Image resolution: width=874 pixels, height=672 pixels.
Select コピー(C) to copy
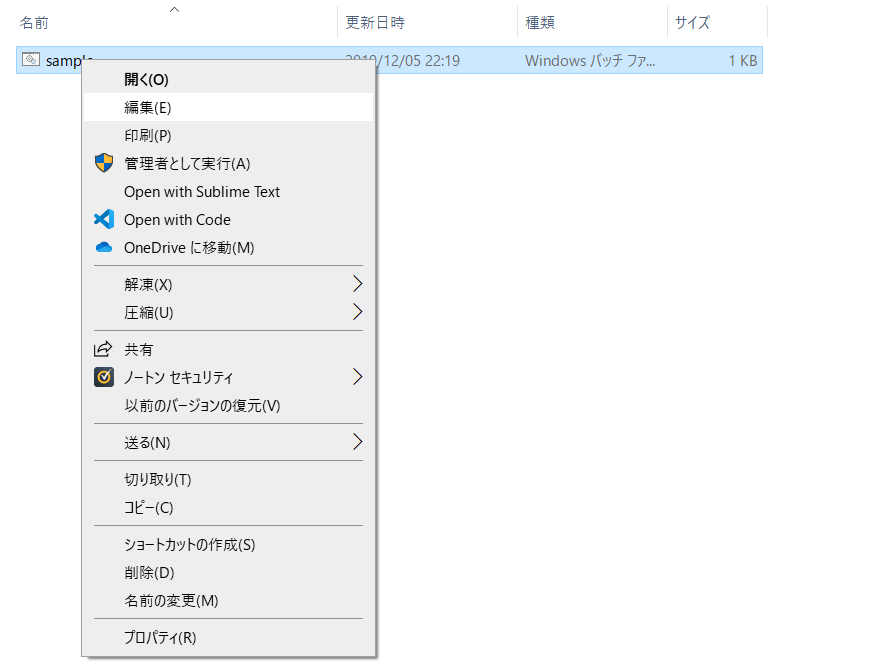228,507
